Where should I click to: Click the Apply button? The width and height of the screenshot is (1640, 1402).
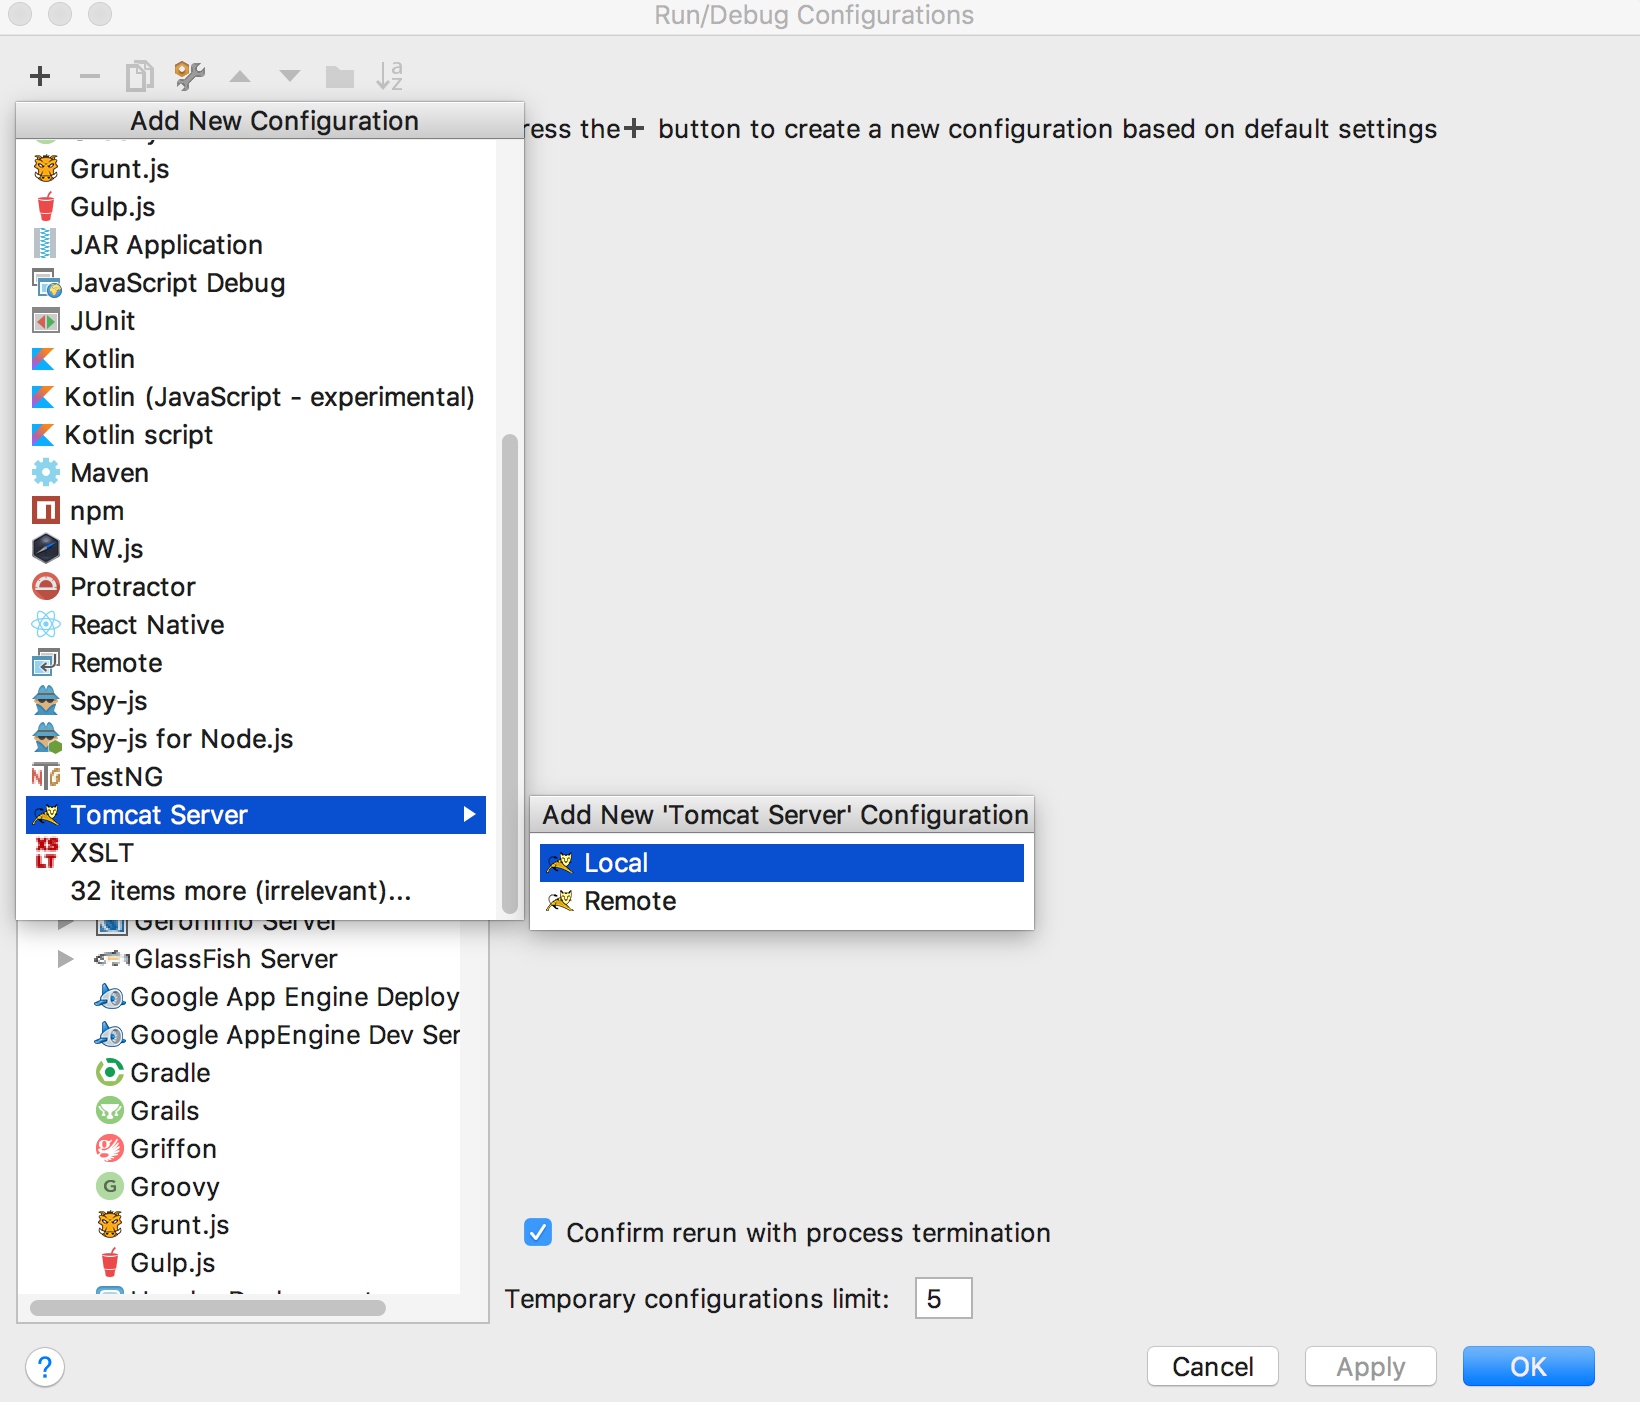click(x=1370, y=1366)
